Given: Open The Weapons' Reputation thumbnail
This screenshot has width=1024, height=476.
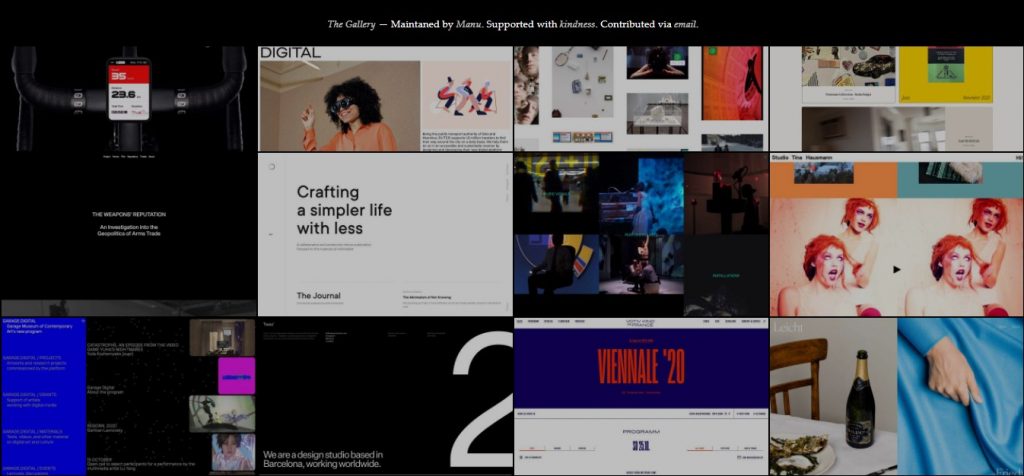Looking at the screenshot, I should coord(128,228).
